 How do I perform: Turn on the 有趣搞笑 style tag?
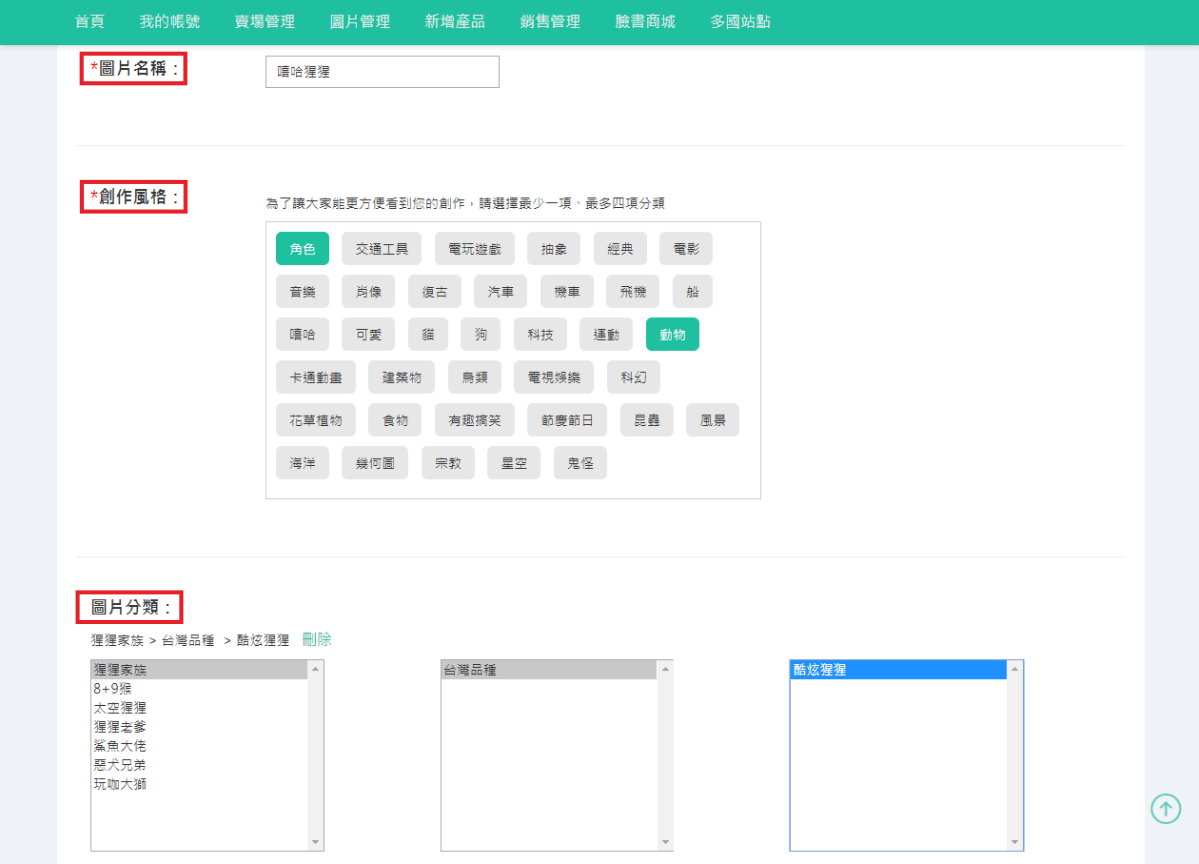tap(474, 421)
